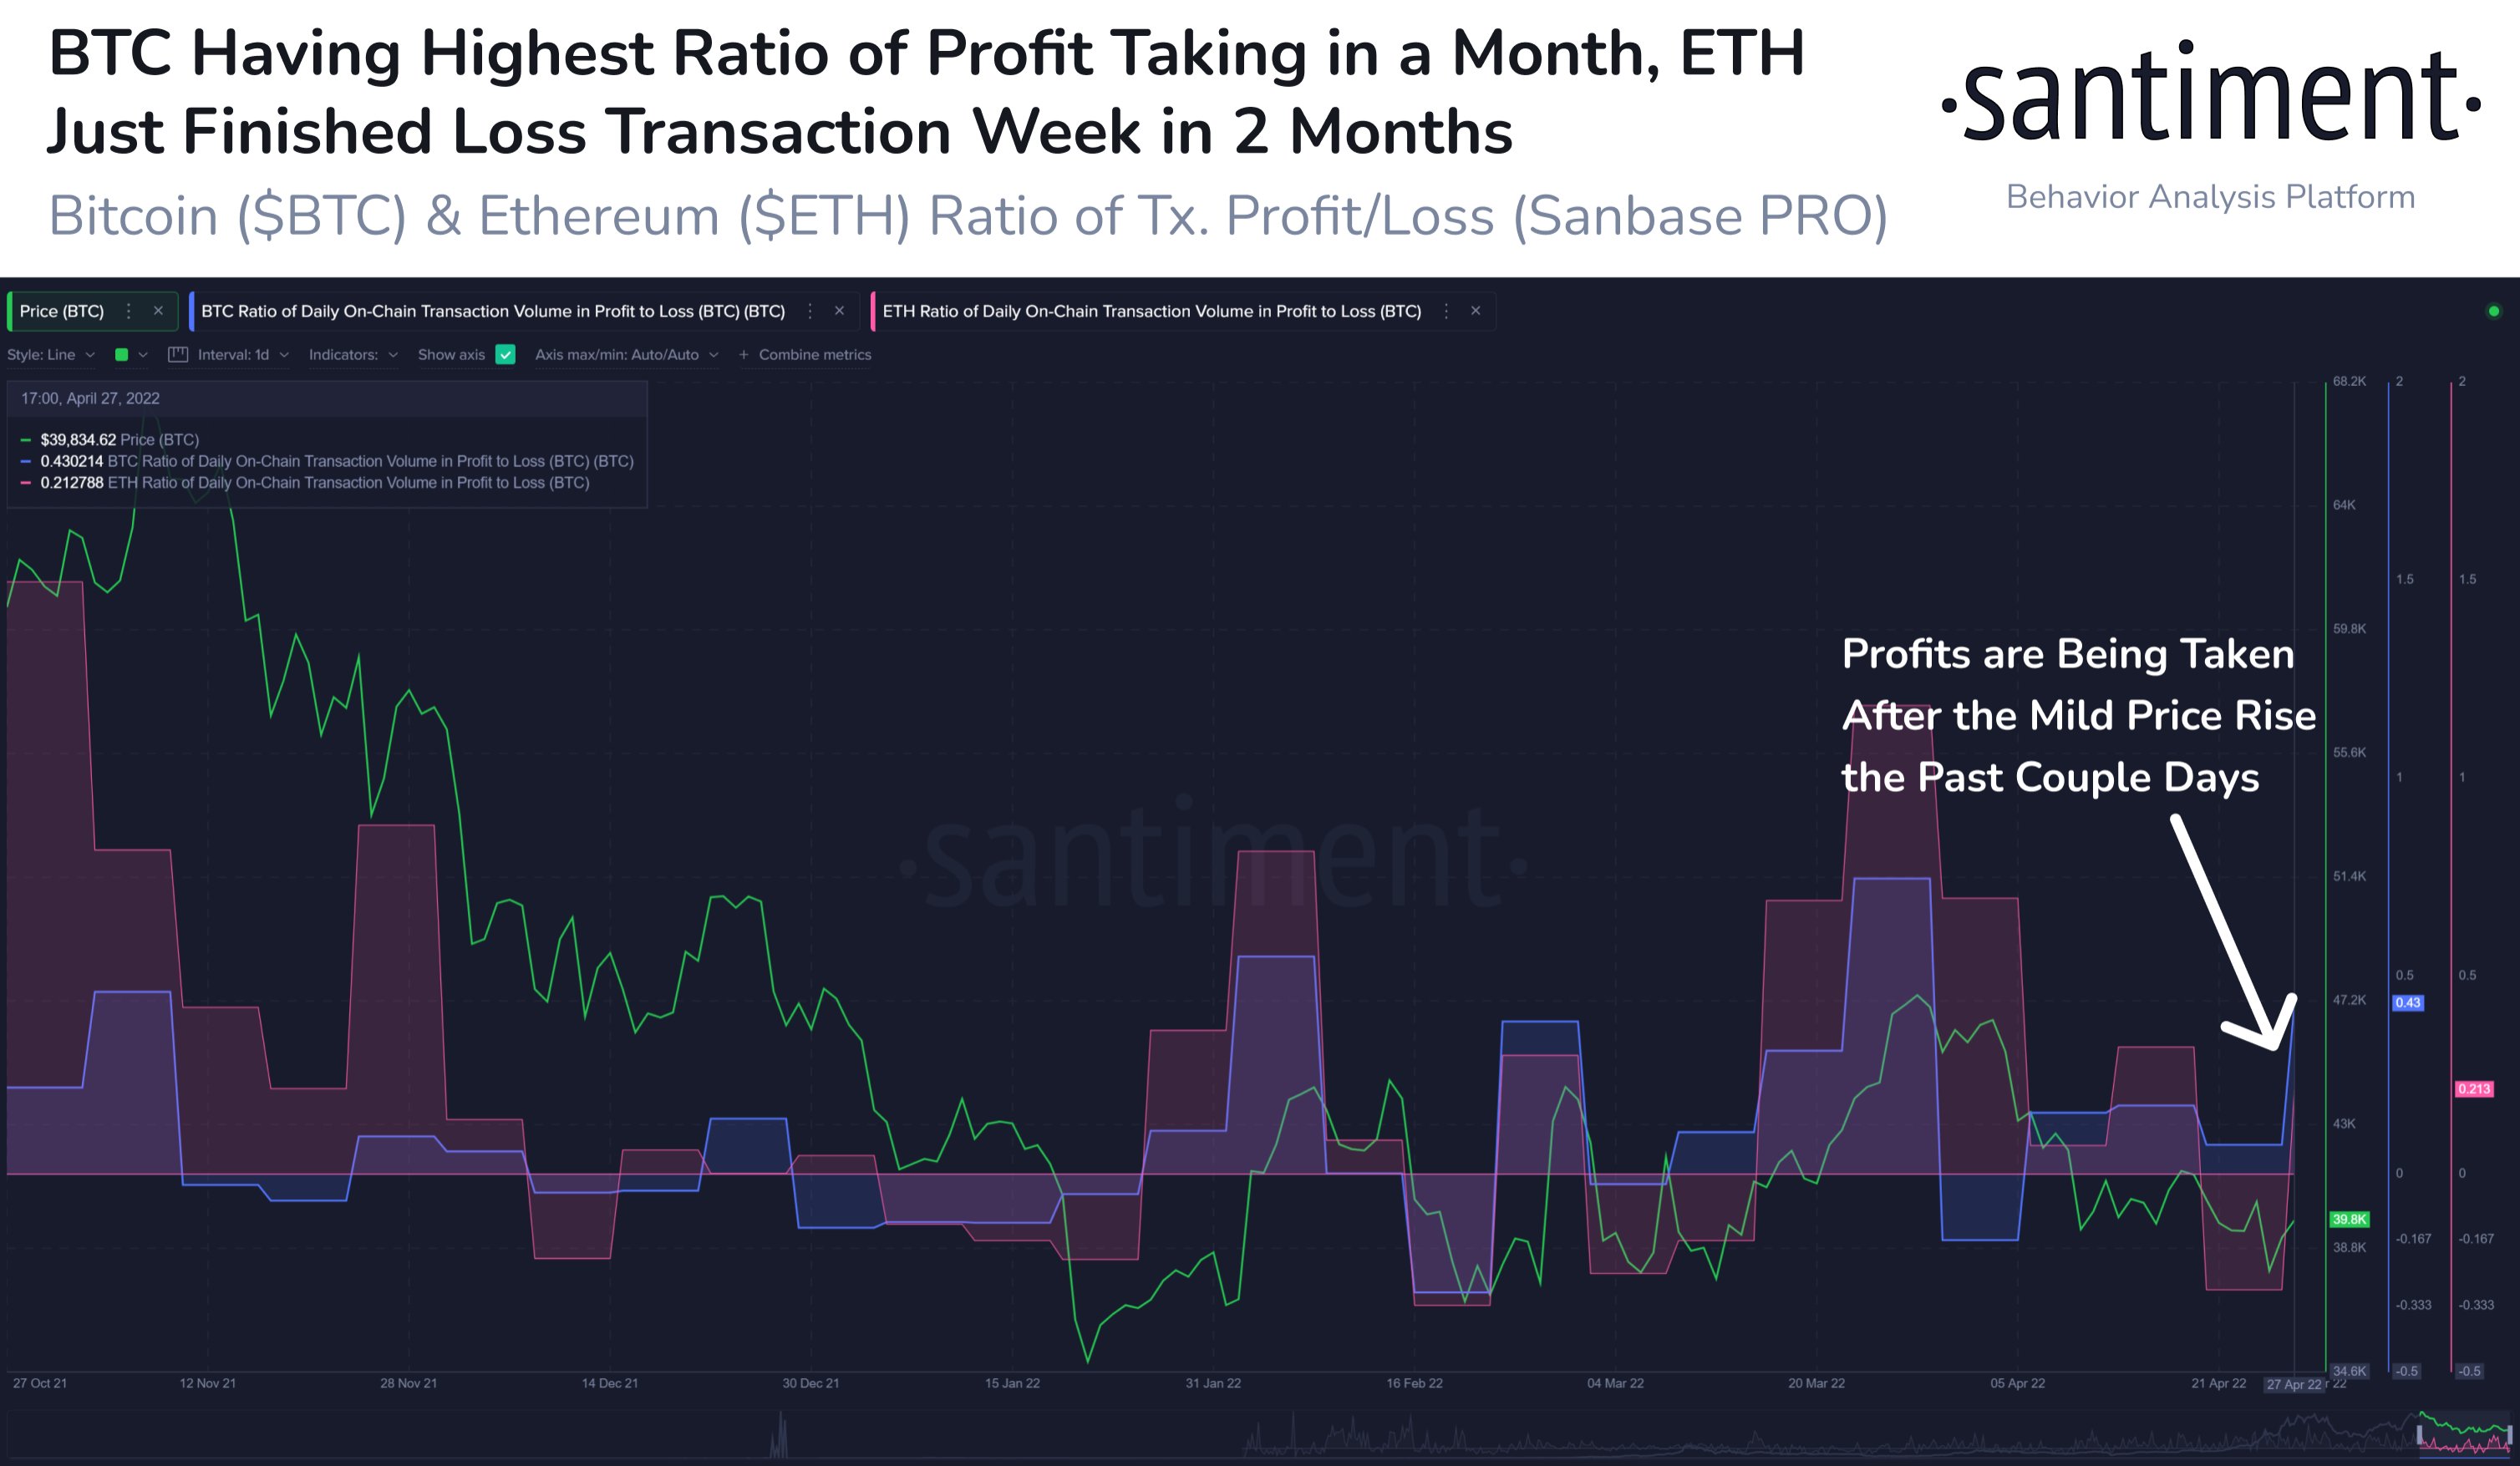Click the mini timeline range selector handle
2520x1466 pixels.
[x=2419, y=1436]
